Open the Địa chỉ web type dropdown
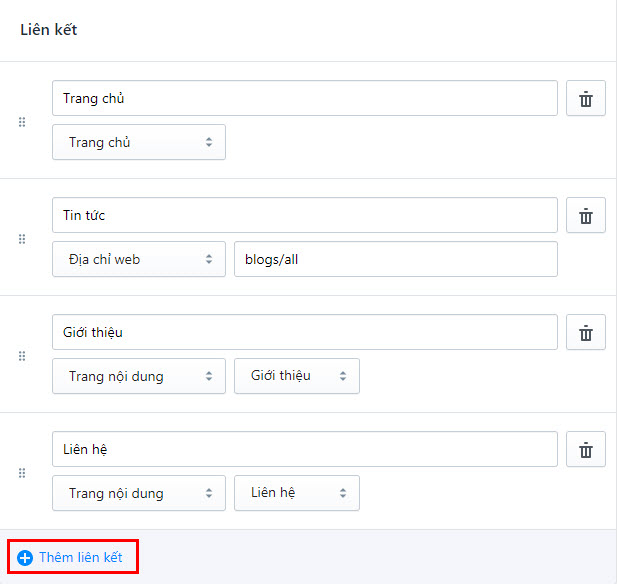The image size is (617, 584). click(x=139, y=259)
